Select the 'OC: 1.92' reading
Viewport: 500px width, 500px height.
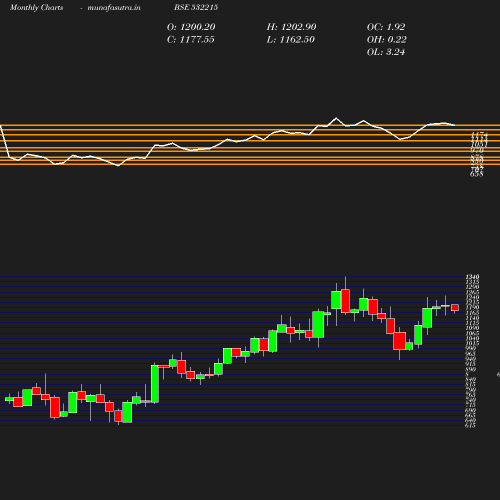(x=386, y=27)
